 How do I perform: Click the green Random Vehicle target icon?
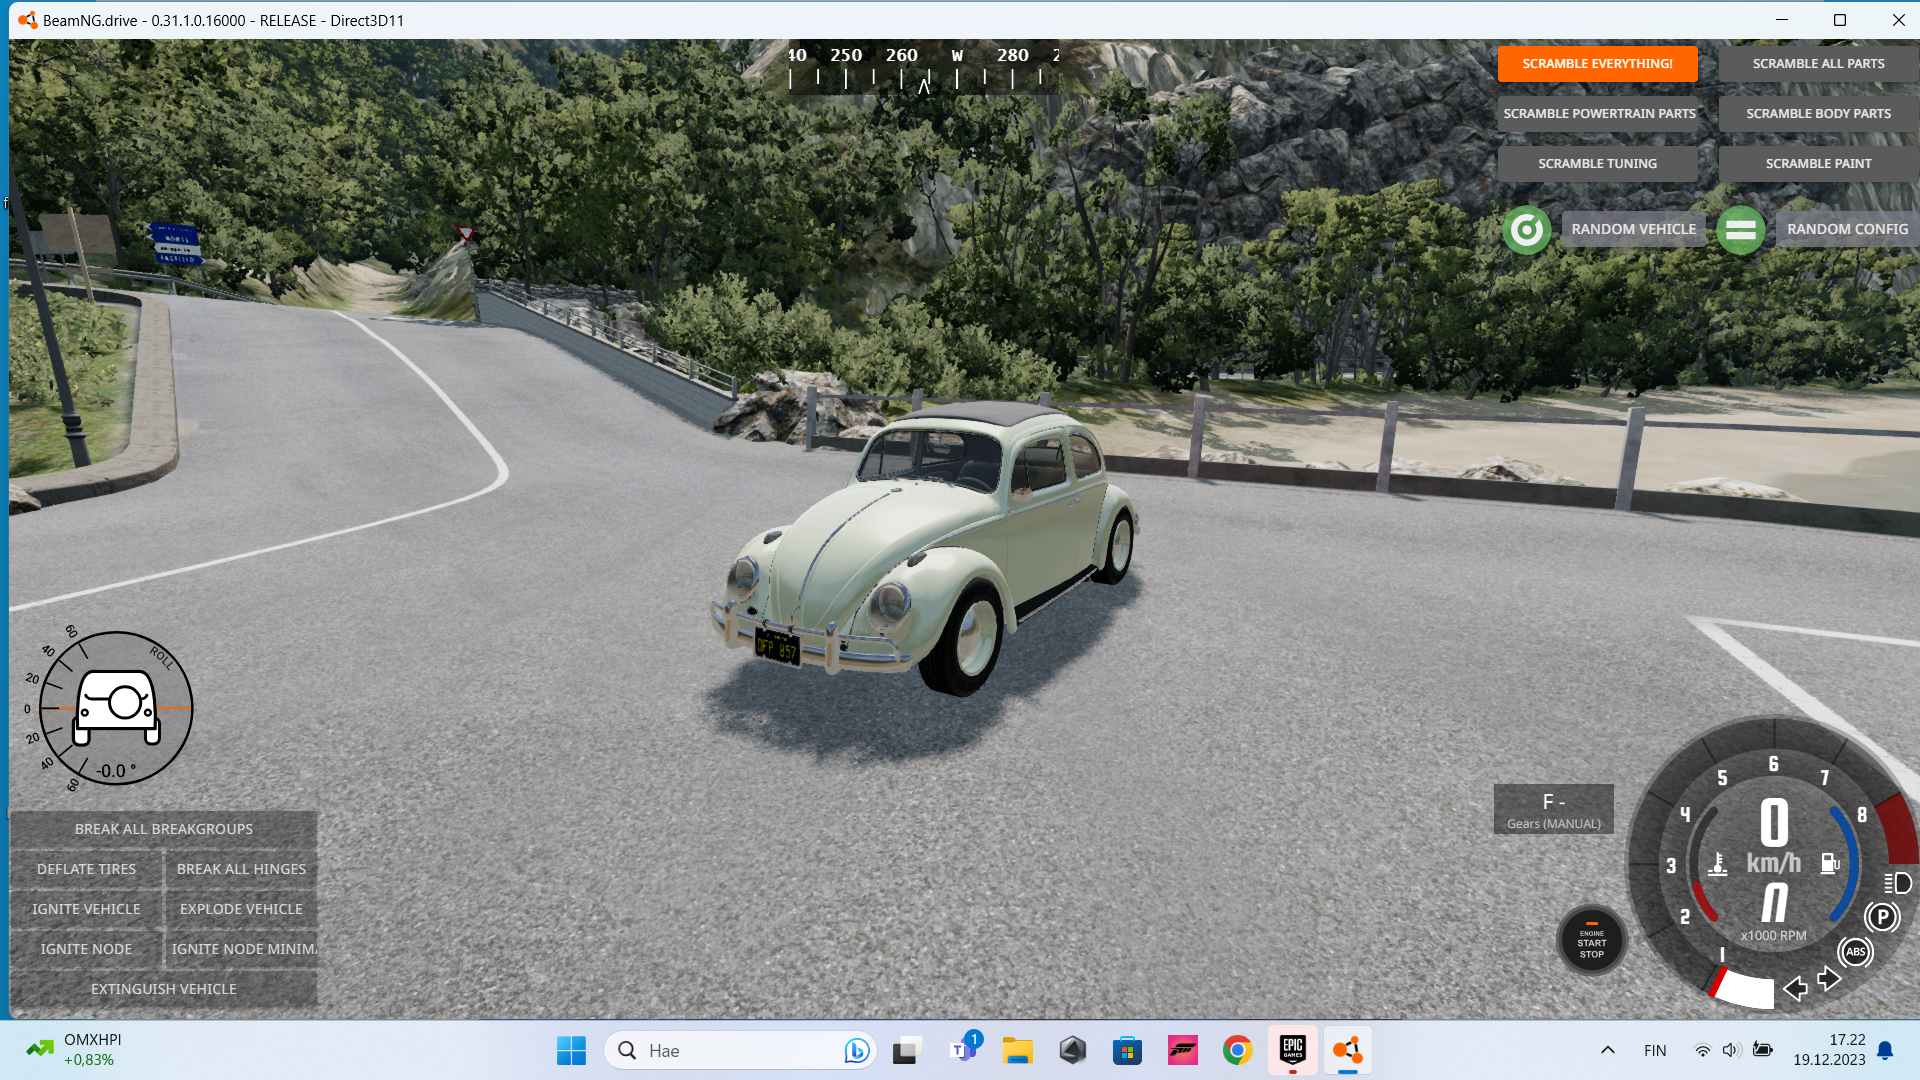1526,230
